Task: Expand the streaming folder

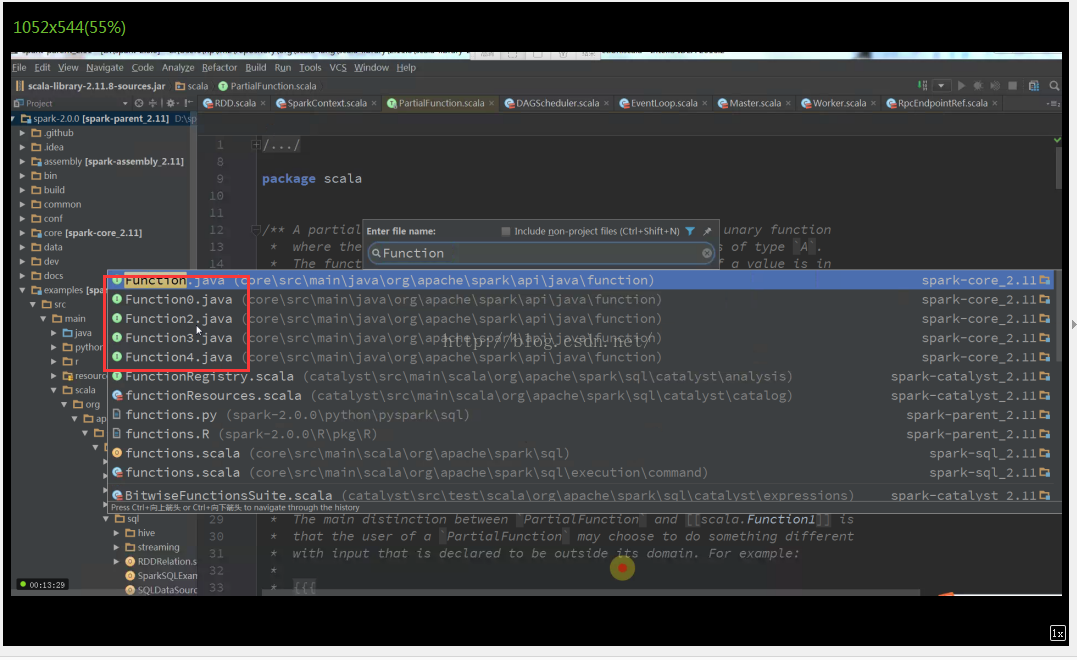Action: [x=117, y=547]
